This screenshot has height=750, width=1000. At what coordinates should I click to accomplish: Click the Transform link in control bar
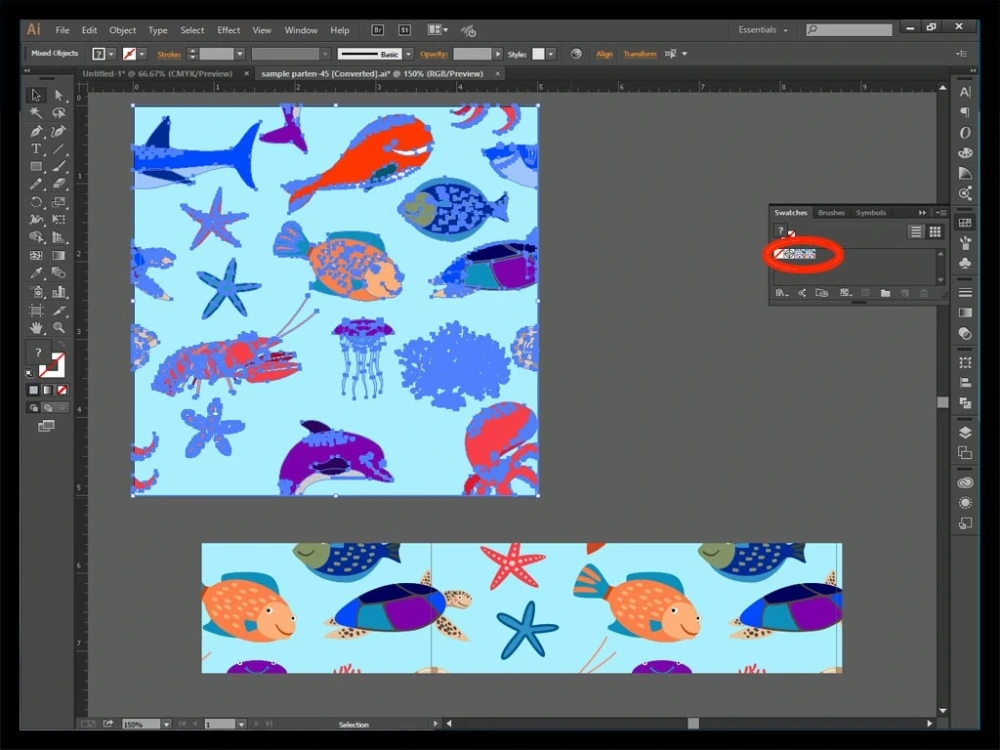(640, 54)
